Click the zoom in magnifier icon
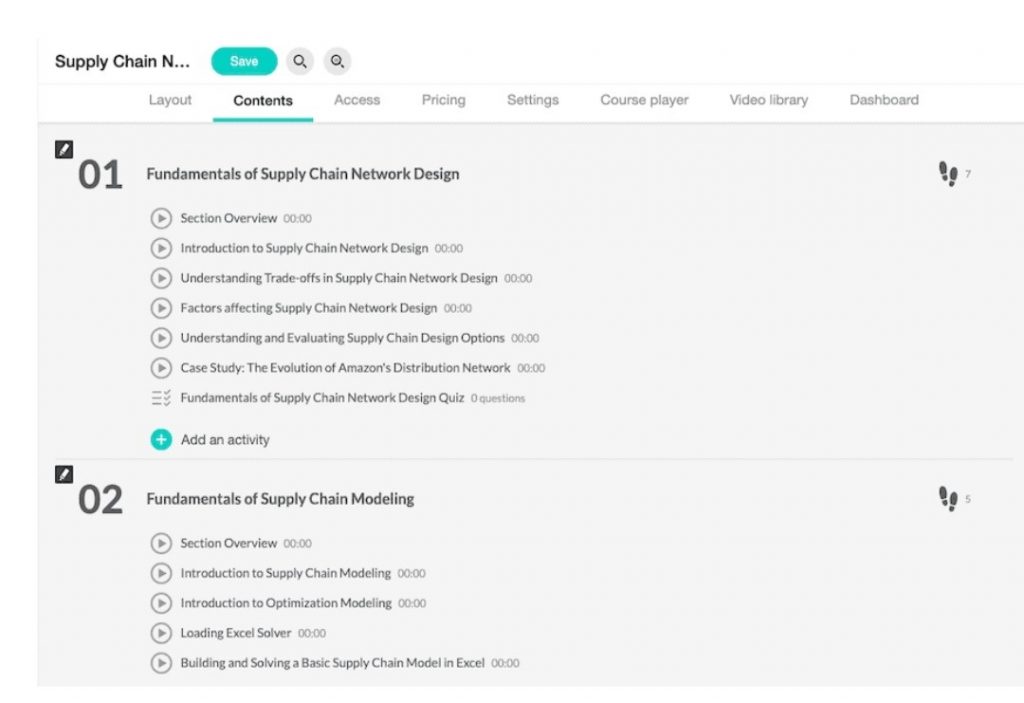This screenshot has height=703, width=1024. click(x=299, y=62)
